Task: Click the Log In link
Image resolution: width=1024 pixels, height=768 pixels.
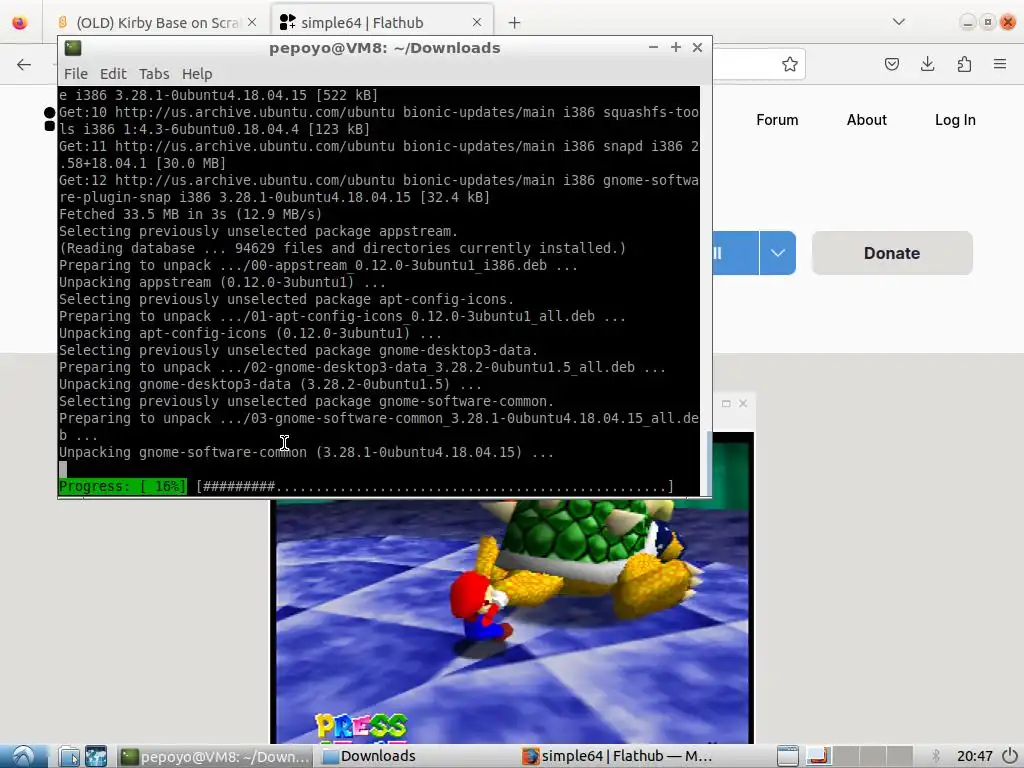Action: [x=955, y=120]
